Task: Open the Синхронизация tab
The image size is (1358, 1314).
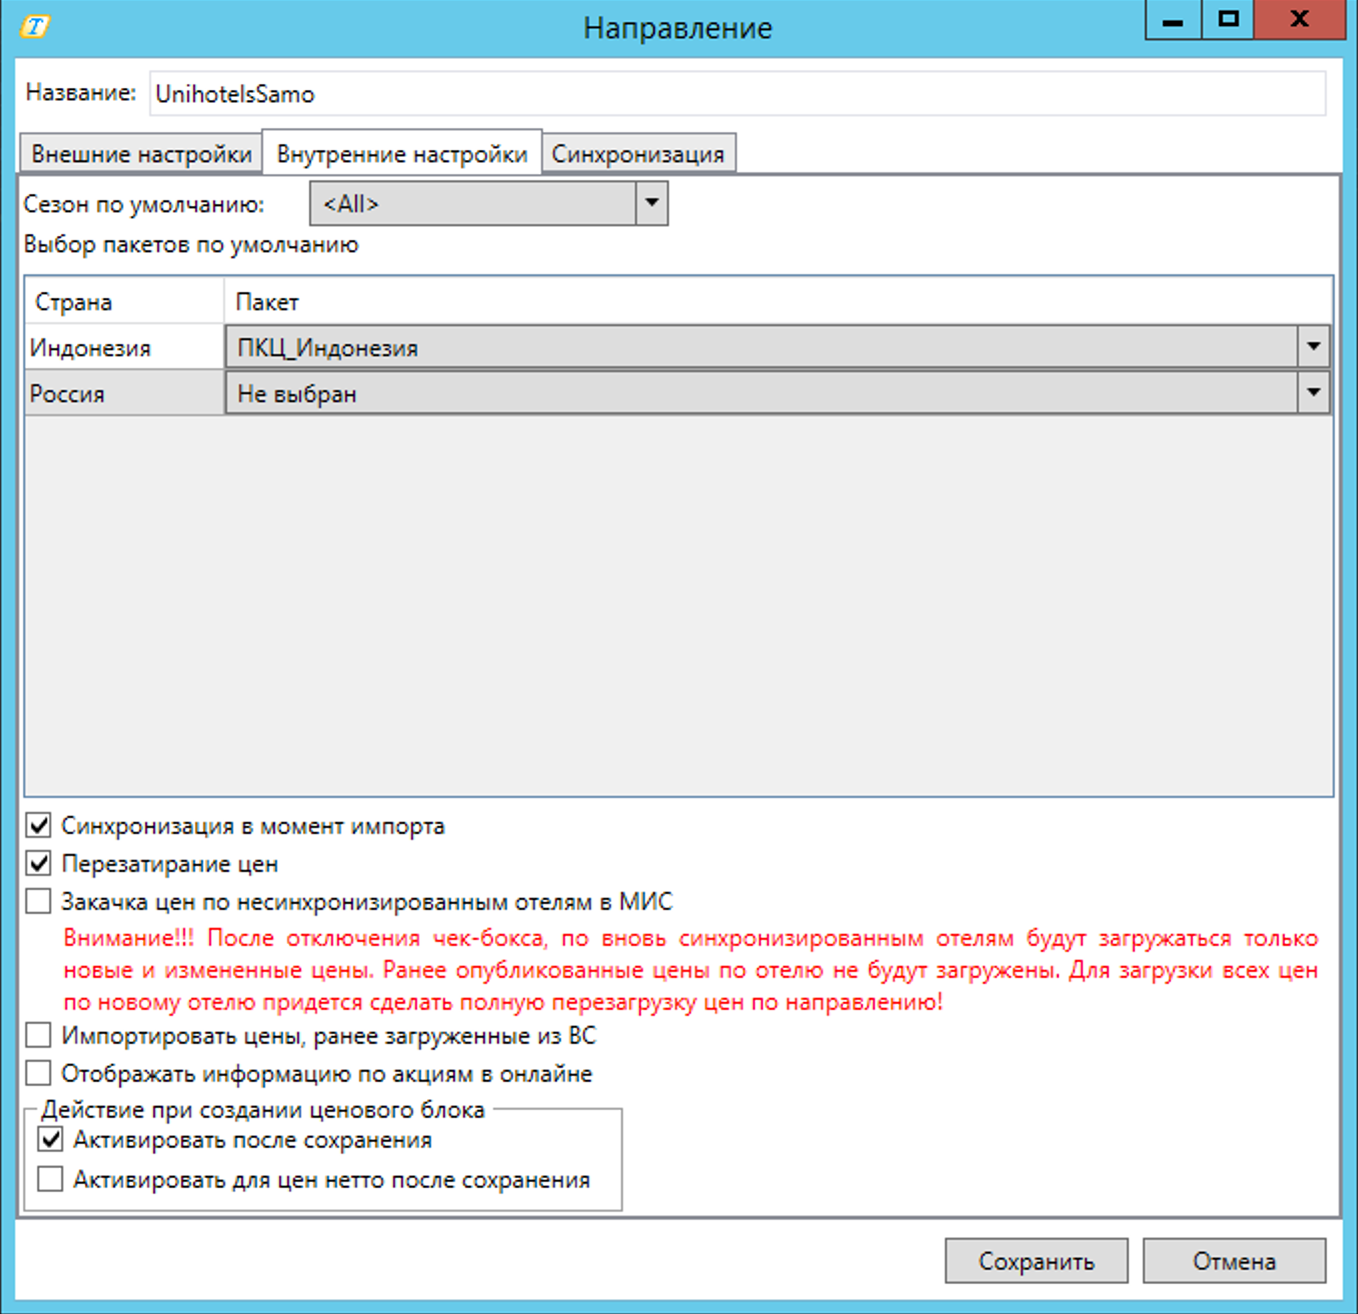Action: click(638, 154)
